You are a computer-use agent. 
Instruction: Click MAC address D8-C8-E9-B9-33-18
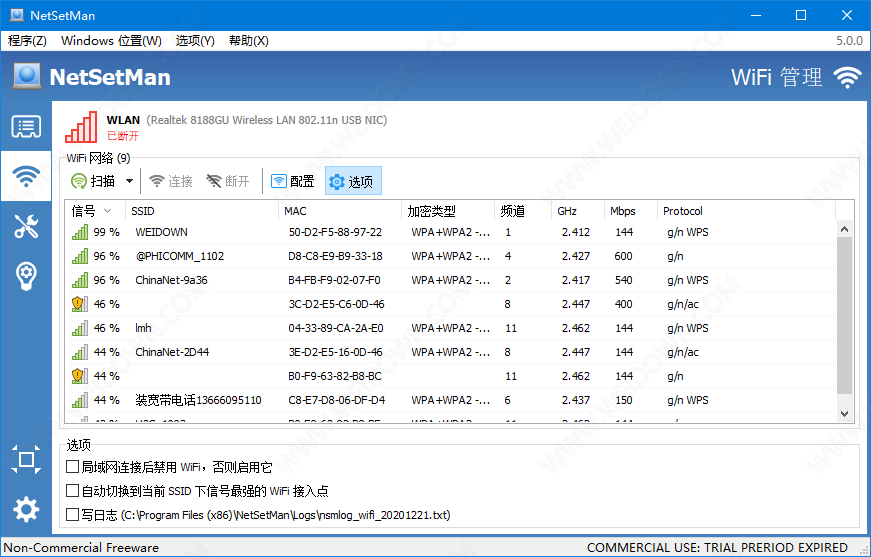335,256
